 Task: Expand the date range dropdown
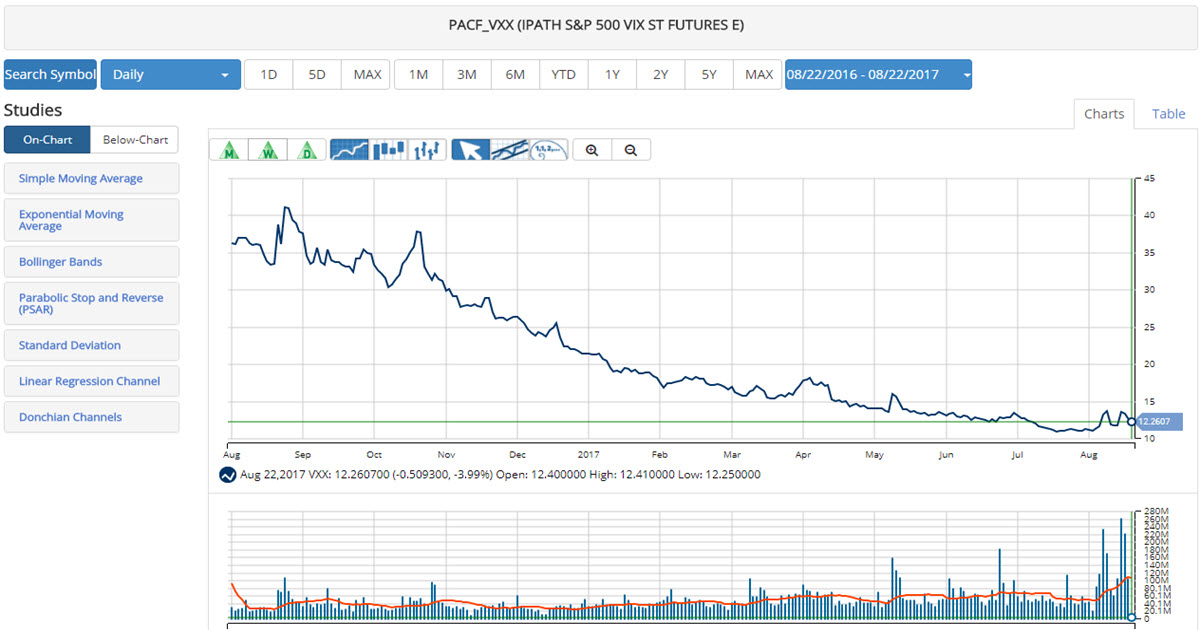(x=878, y=75)
